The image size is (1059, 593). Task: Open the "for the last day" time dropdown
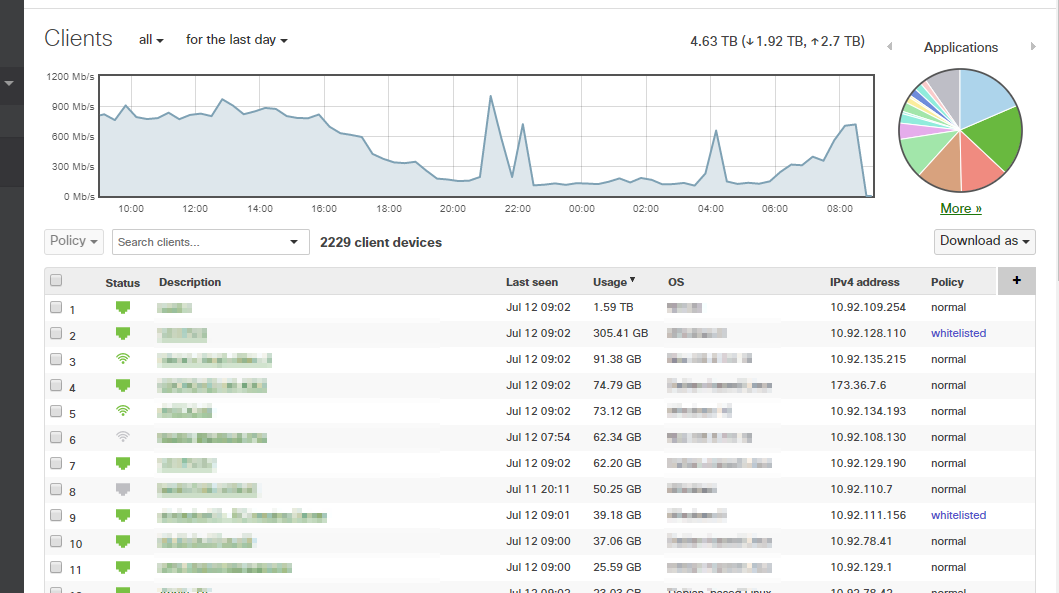tap(235, 40)
